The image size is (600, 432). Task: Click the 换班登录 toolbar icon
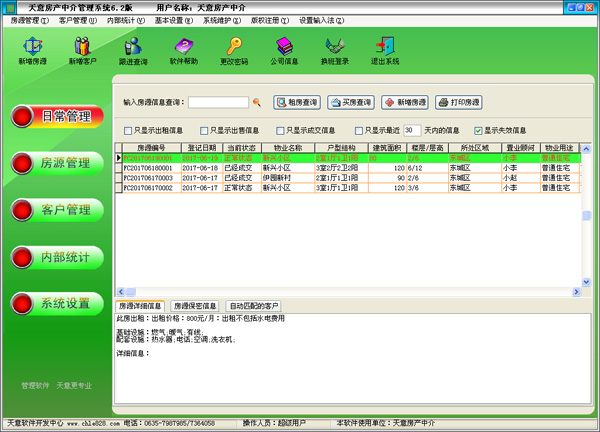pos(334,48)
